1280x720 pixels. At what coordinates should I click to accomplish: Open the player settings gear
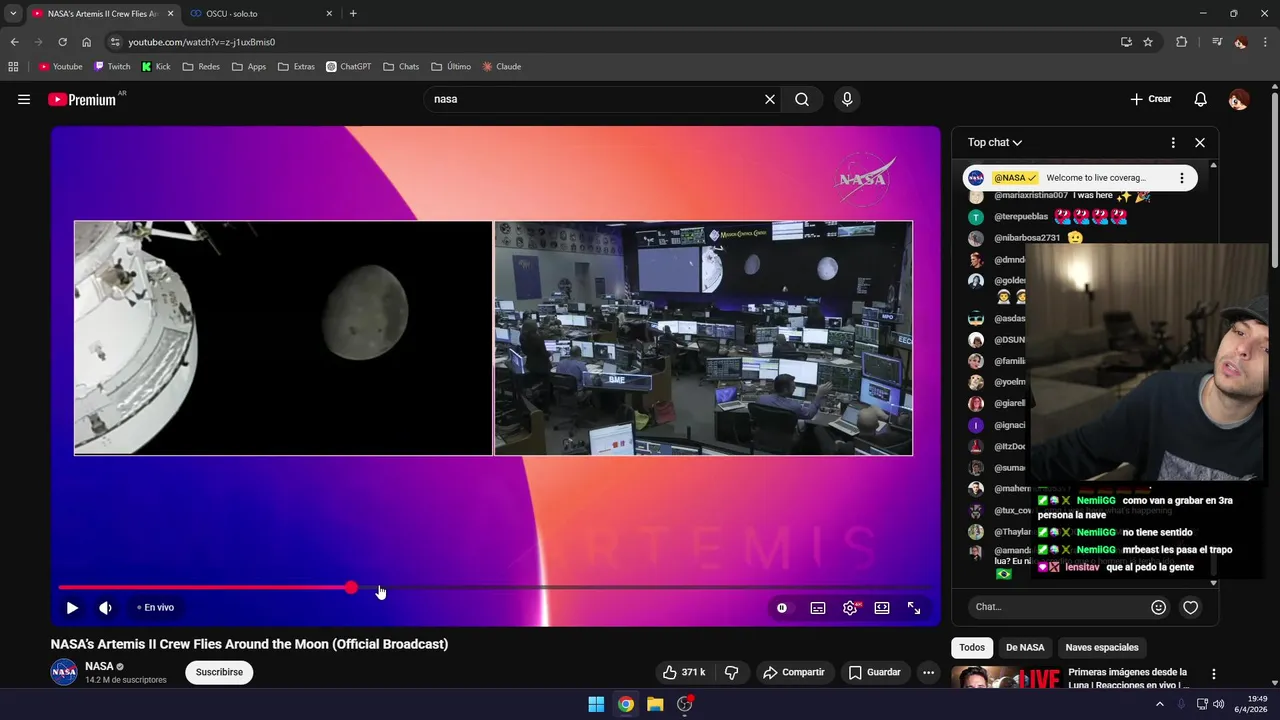click(850, 607)
